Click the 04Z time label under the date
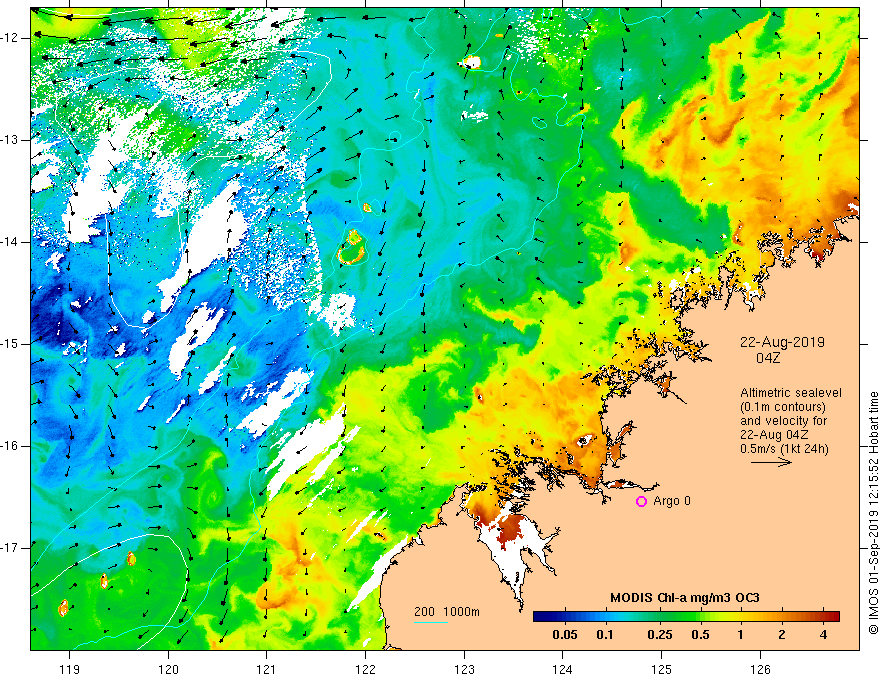The width and height of the screenshot is (880, 680). click(768, 358)
